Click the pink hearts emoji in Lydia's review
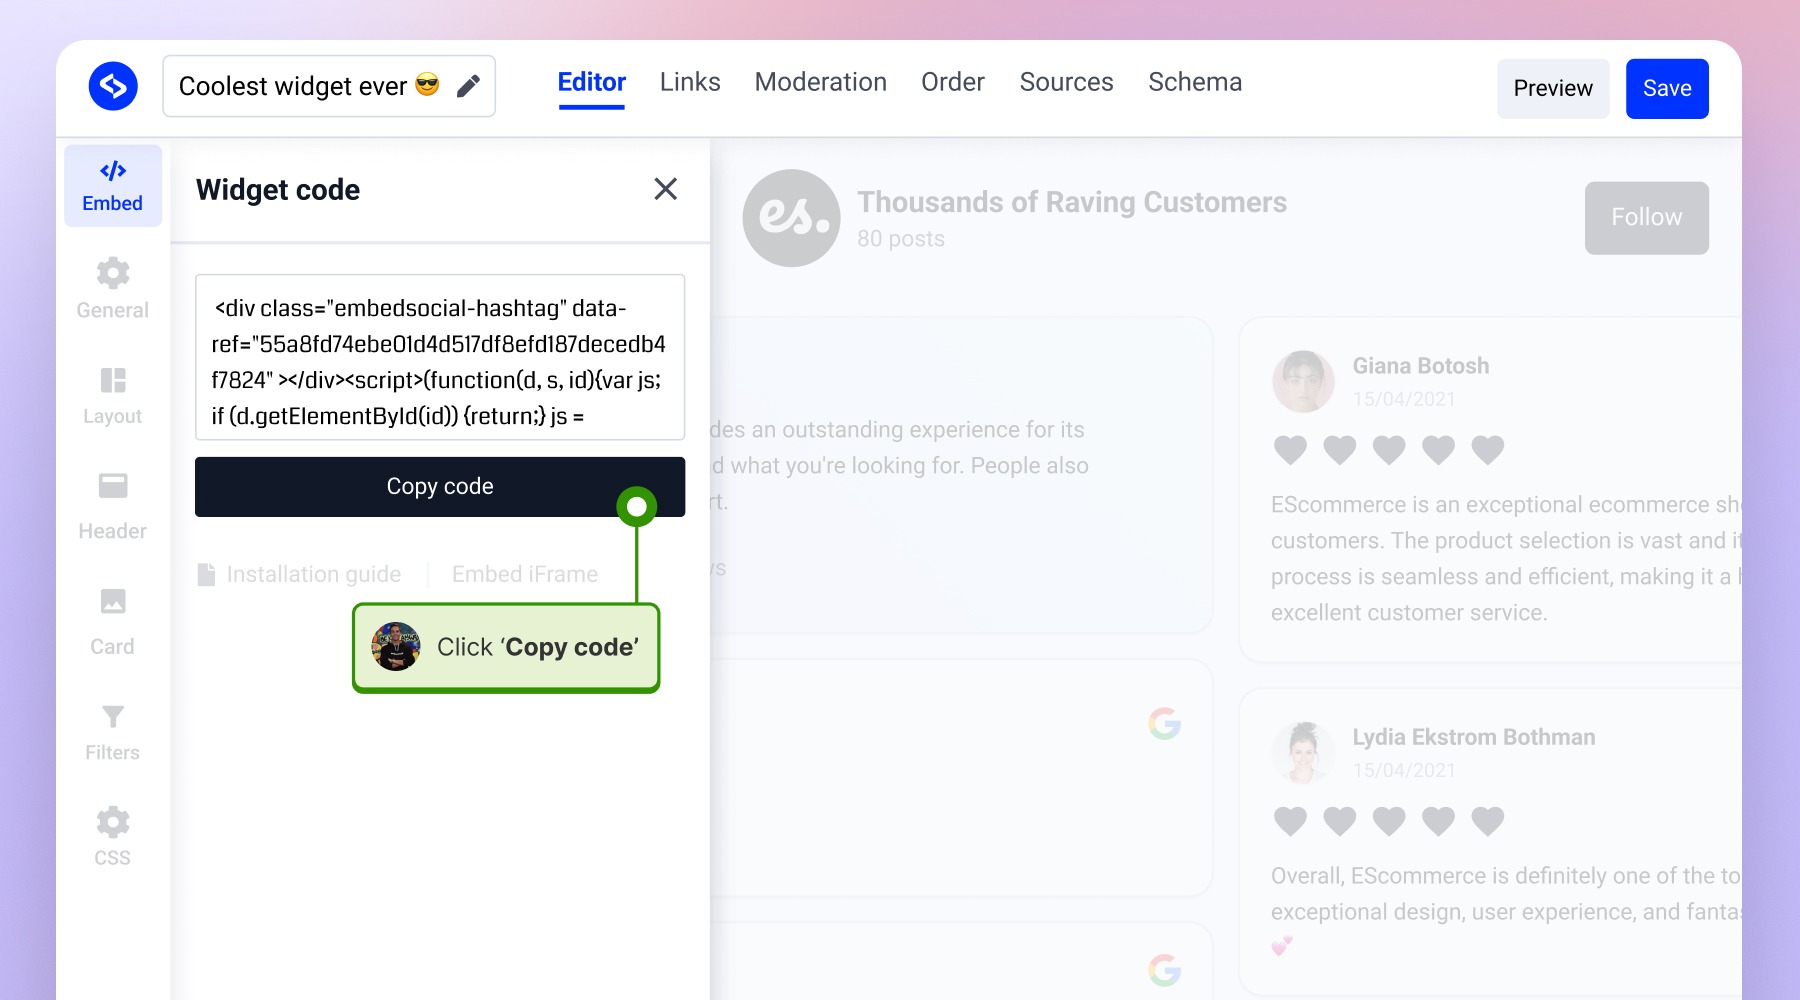The image size is (1800, 1000). [x=1282, y=945]
